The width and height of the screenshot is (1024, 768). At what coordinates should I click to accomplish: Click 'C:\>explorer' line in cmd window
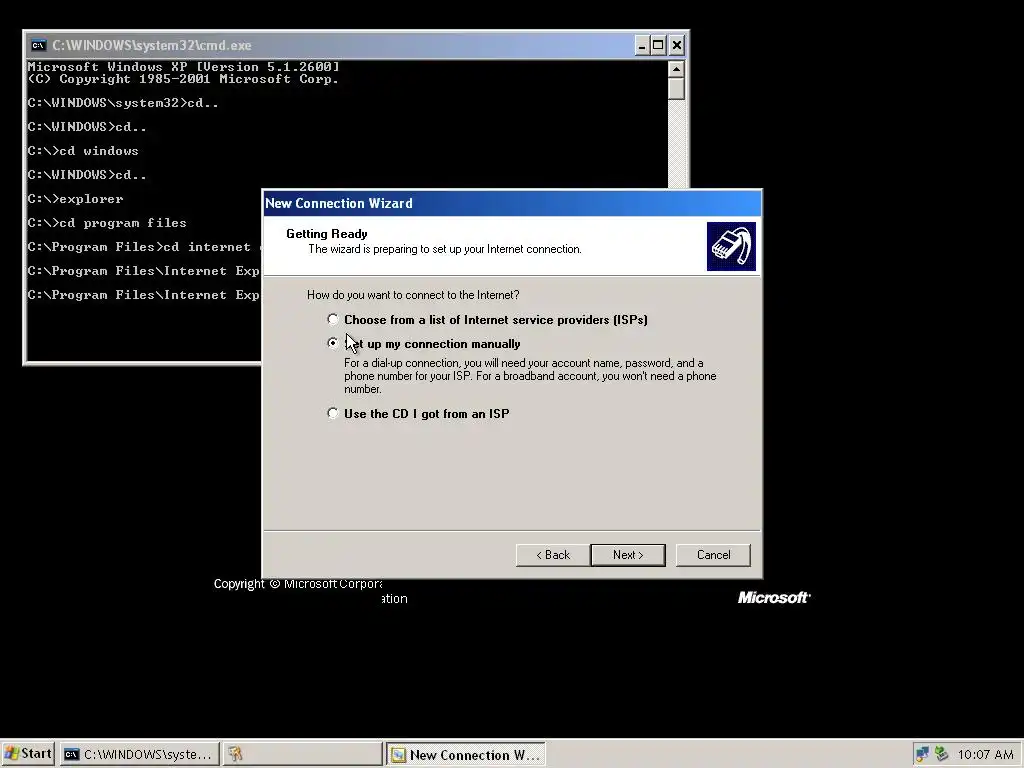pos(75,199)
